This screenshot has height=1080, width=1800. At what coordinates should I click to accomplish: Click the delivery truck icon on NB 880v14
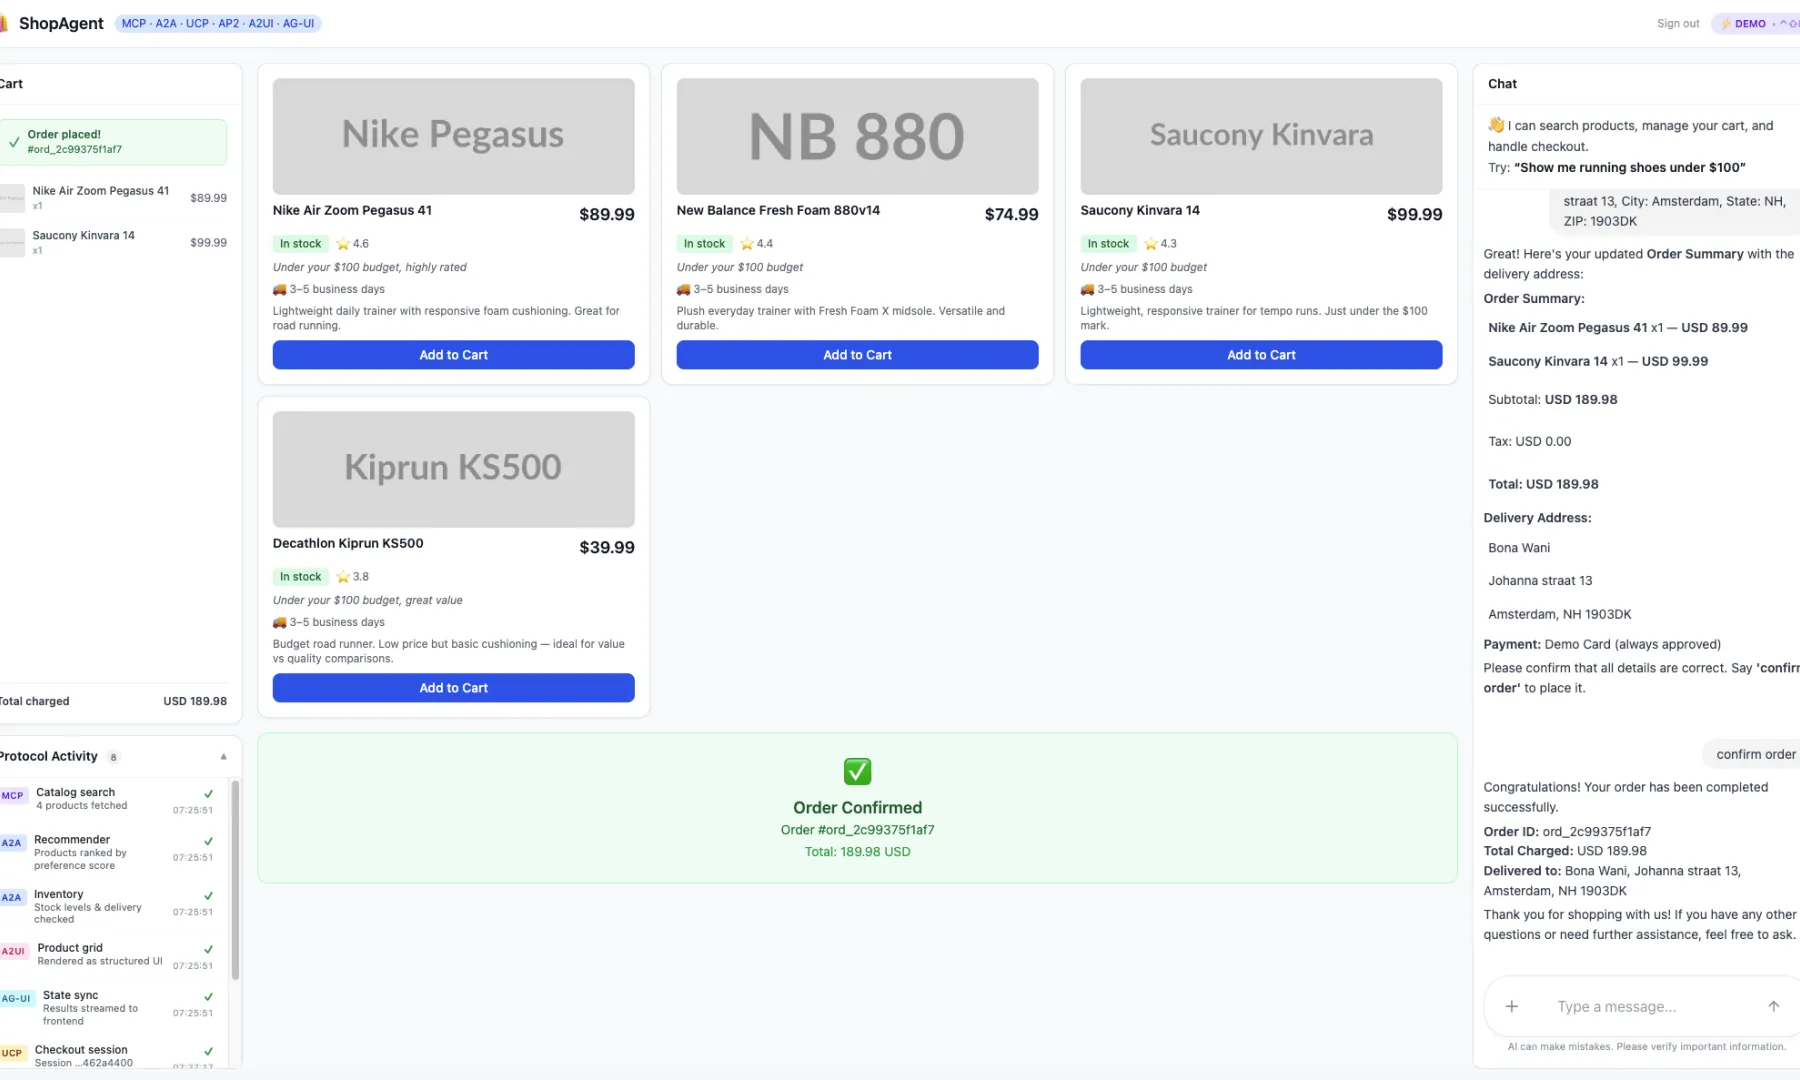(x=684, y=289)
